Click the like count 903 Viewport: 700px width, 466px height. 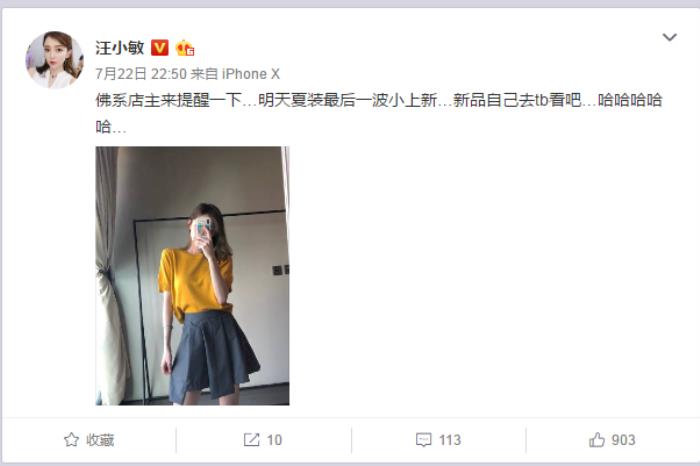click(623, 440)
